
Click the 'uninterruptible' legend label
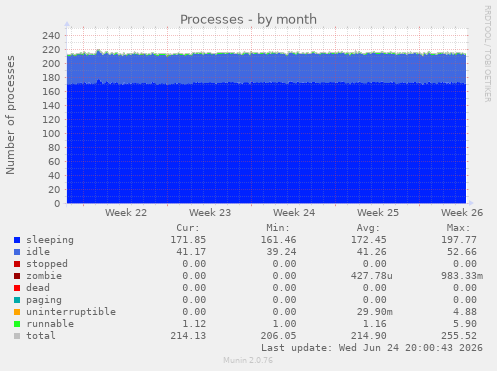pyautogui.click(x=71, y=312)
